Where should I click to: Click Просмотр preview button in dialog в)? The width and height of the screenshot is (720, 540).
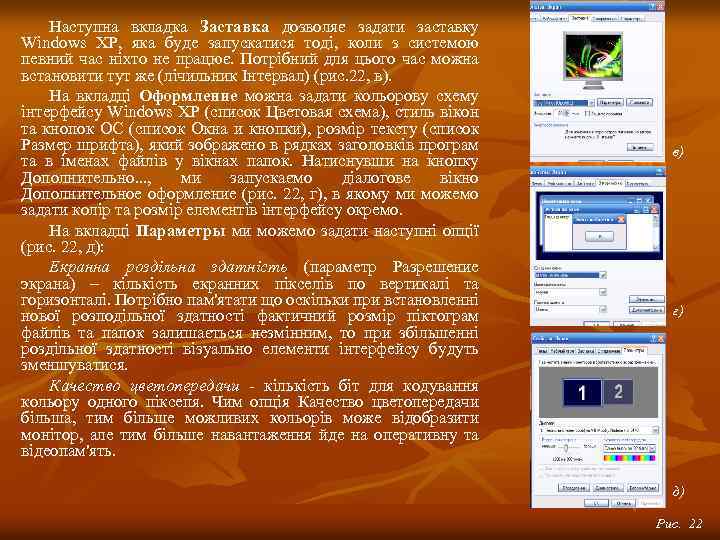point(640,103)
